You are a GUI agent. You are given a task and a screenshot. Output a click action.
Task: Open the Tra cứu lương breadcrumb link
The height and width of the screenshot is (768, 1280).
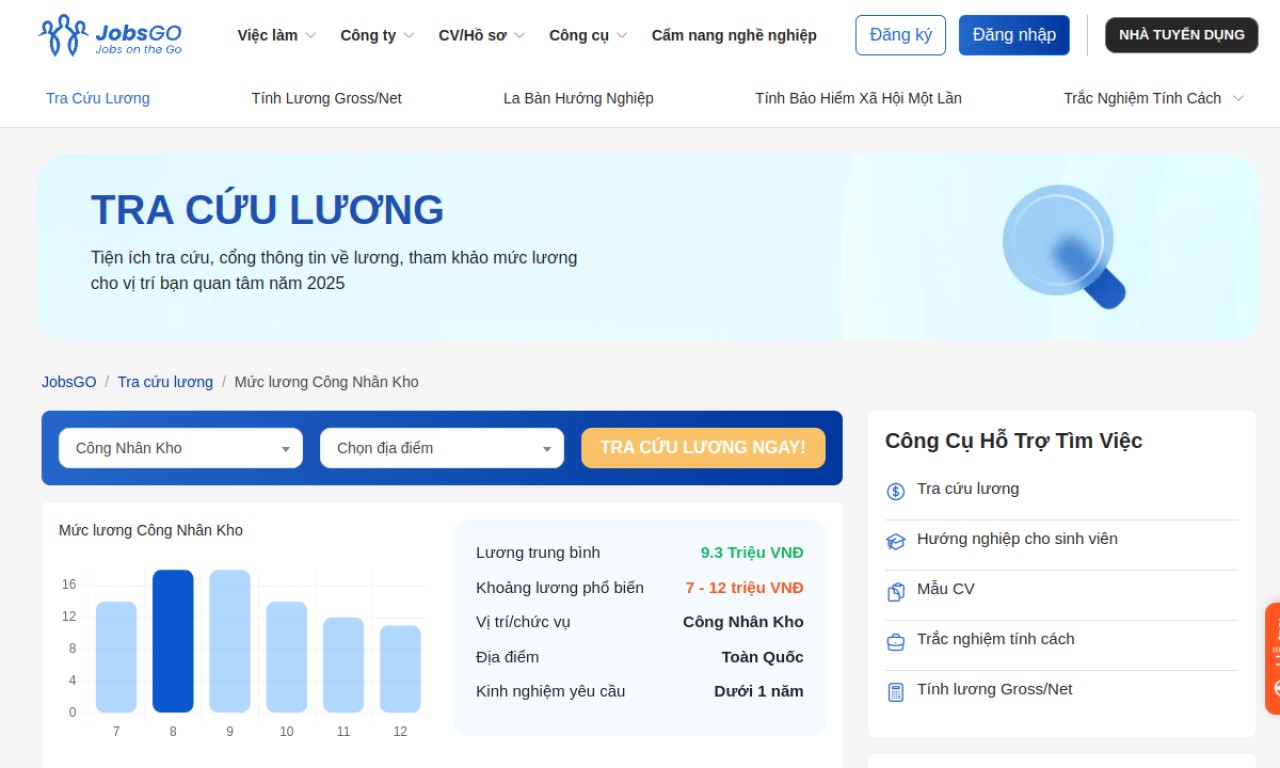pos(165,382)
